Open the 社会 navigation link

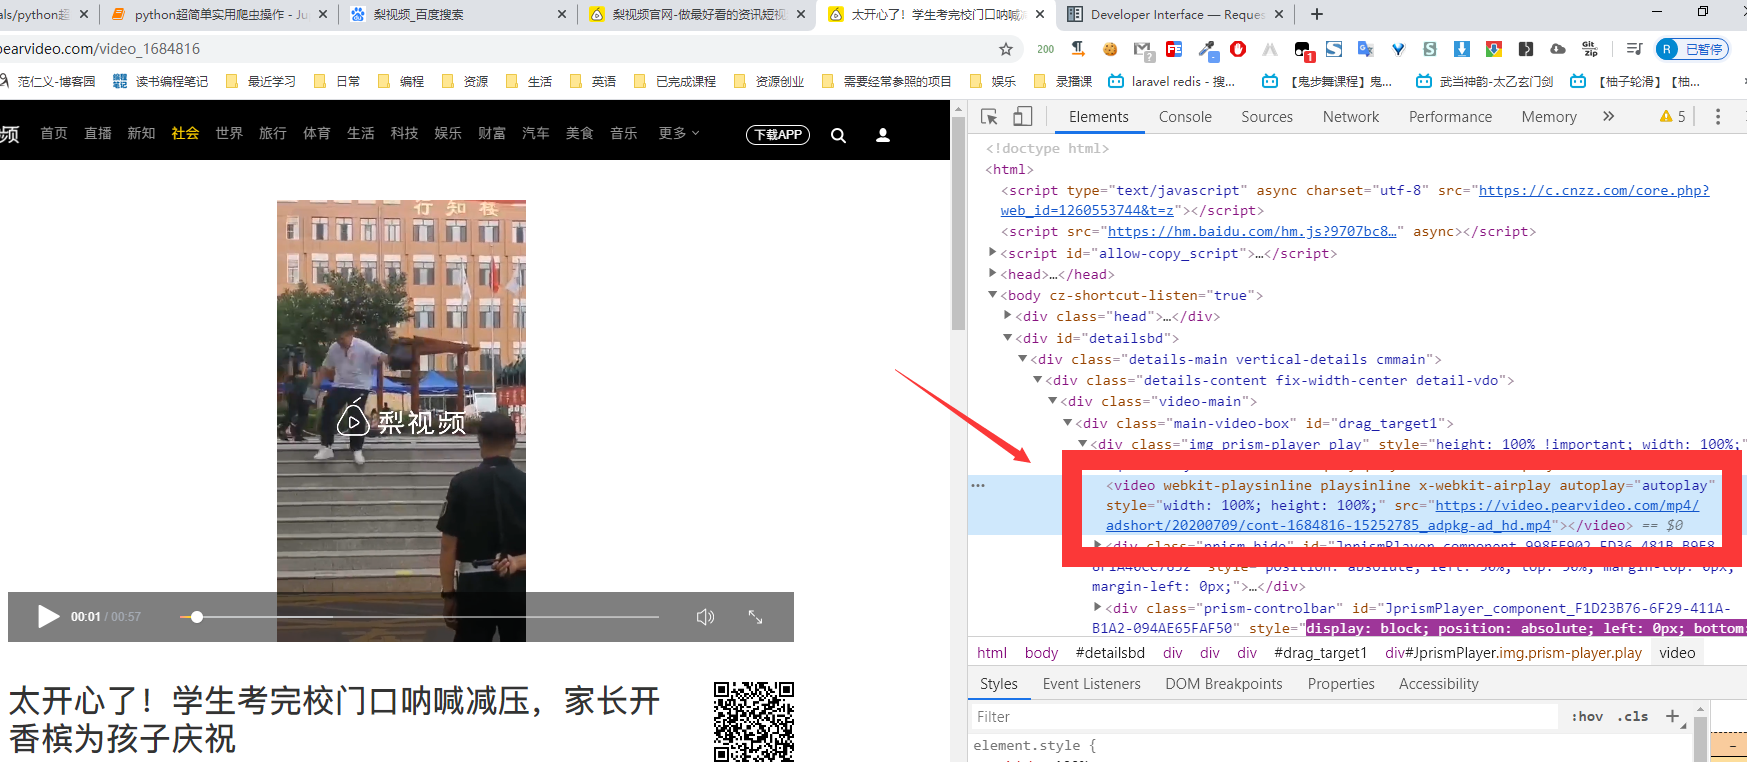click(185, 133)
